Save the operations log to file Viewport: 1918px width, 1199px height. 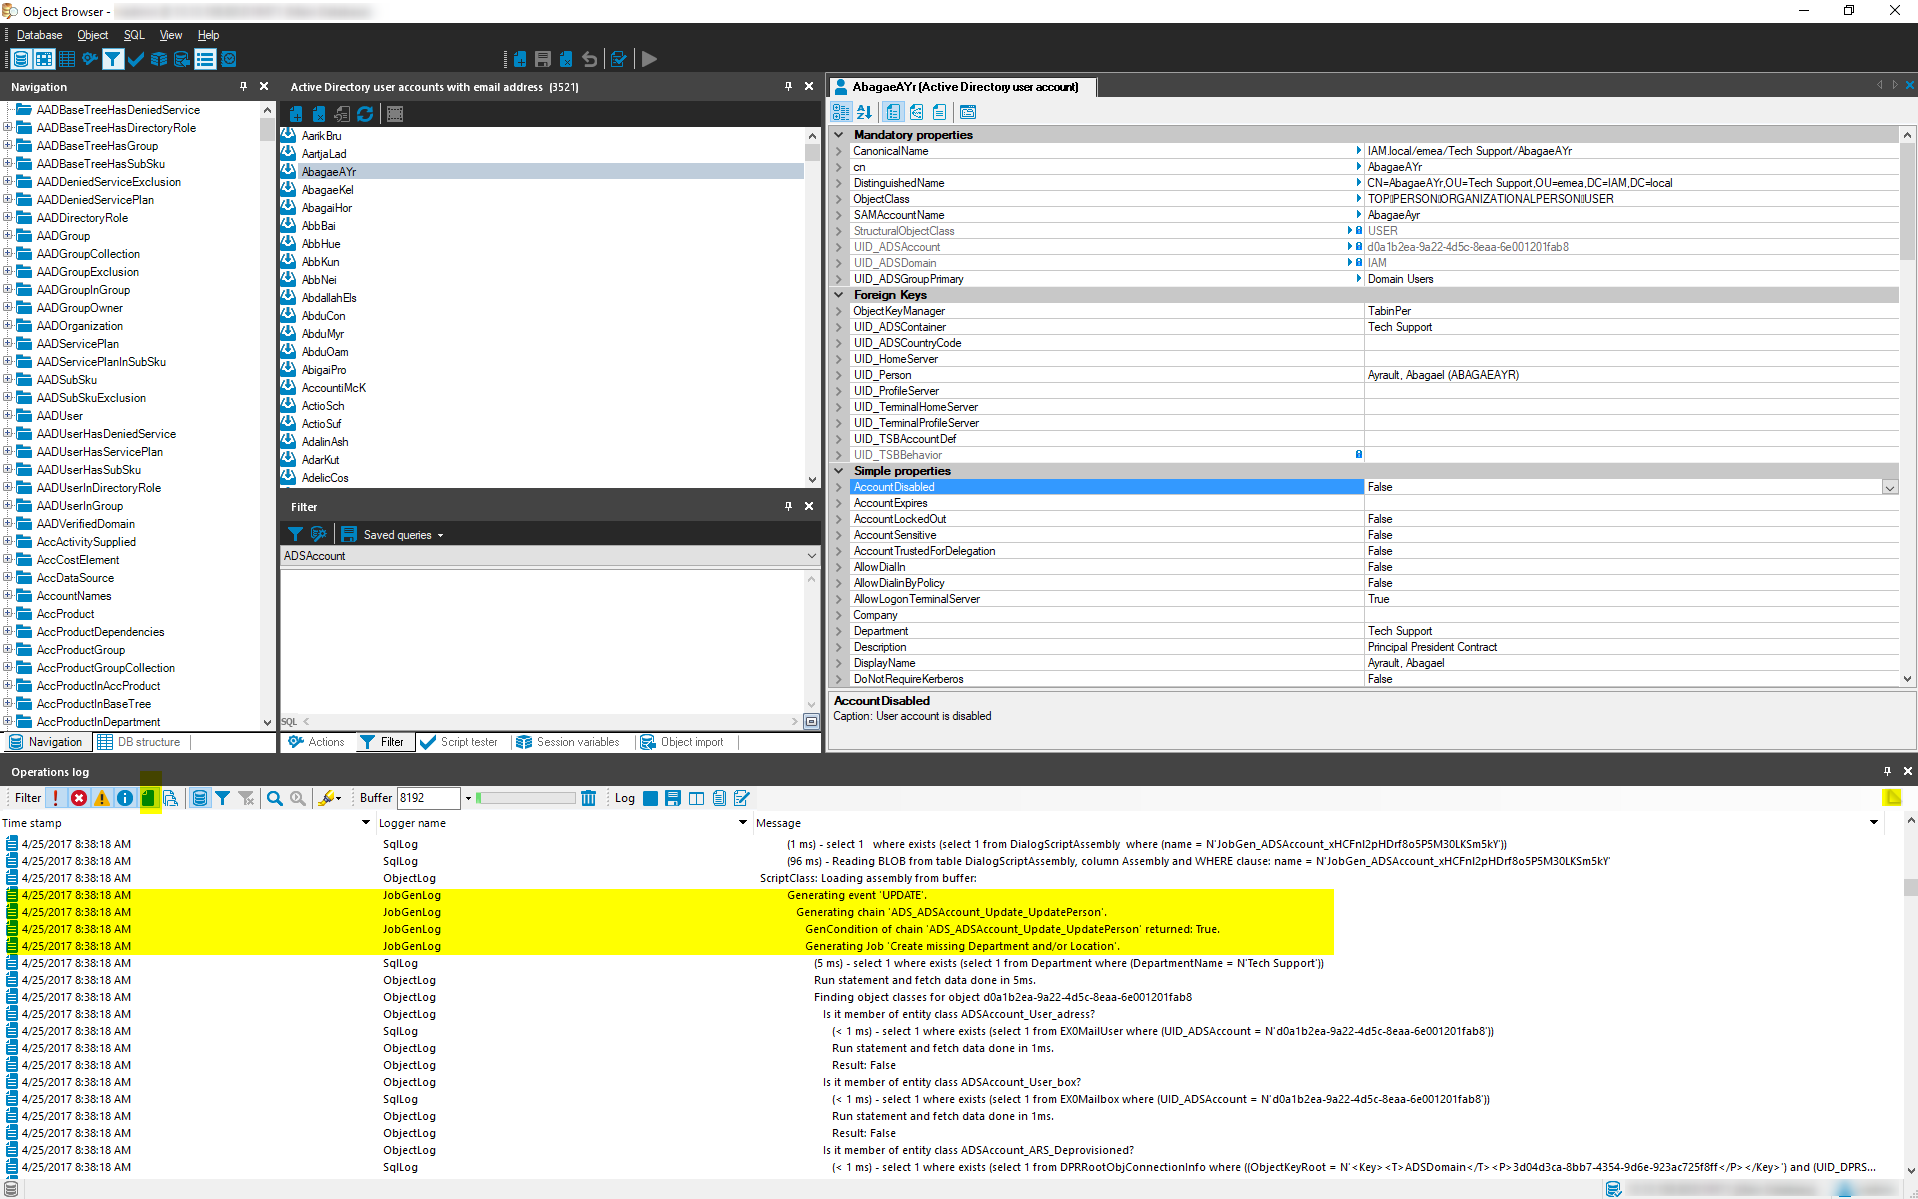click(673, 798)
